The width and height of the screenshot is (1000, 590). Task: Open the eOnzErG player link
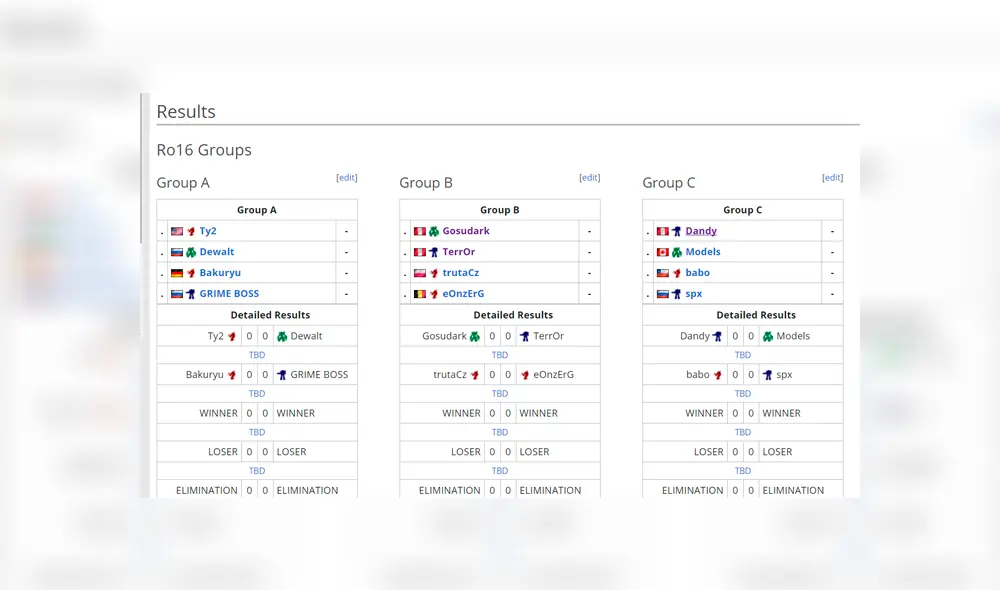(464, 293)
